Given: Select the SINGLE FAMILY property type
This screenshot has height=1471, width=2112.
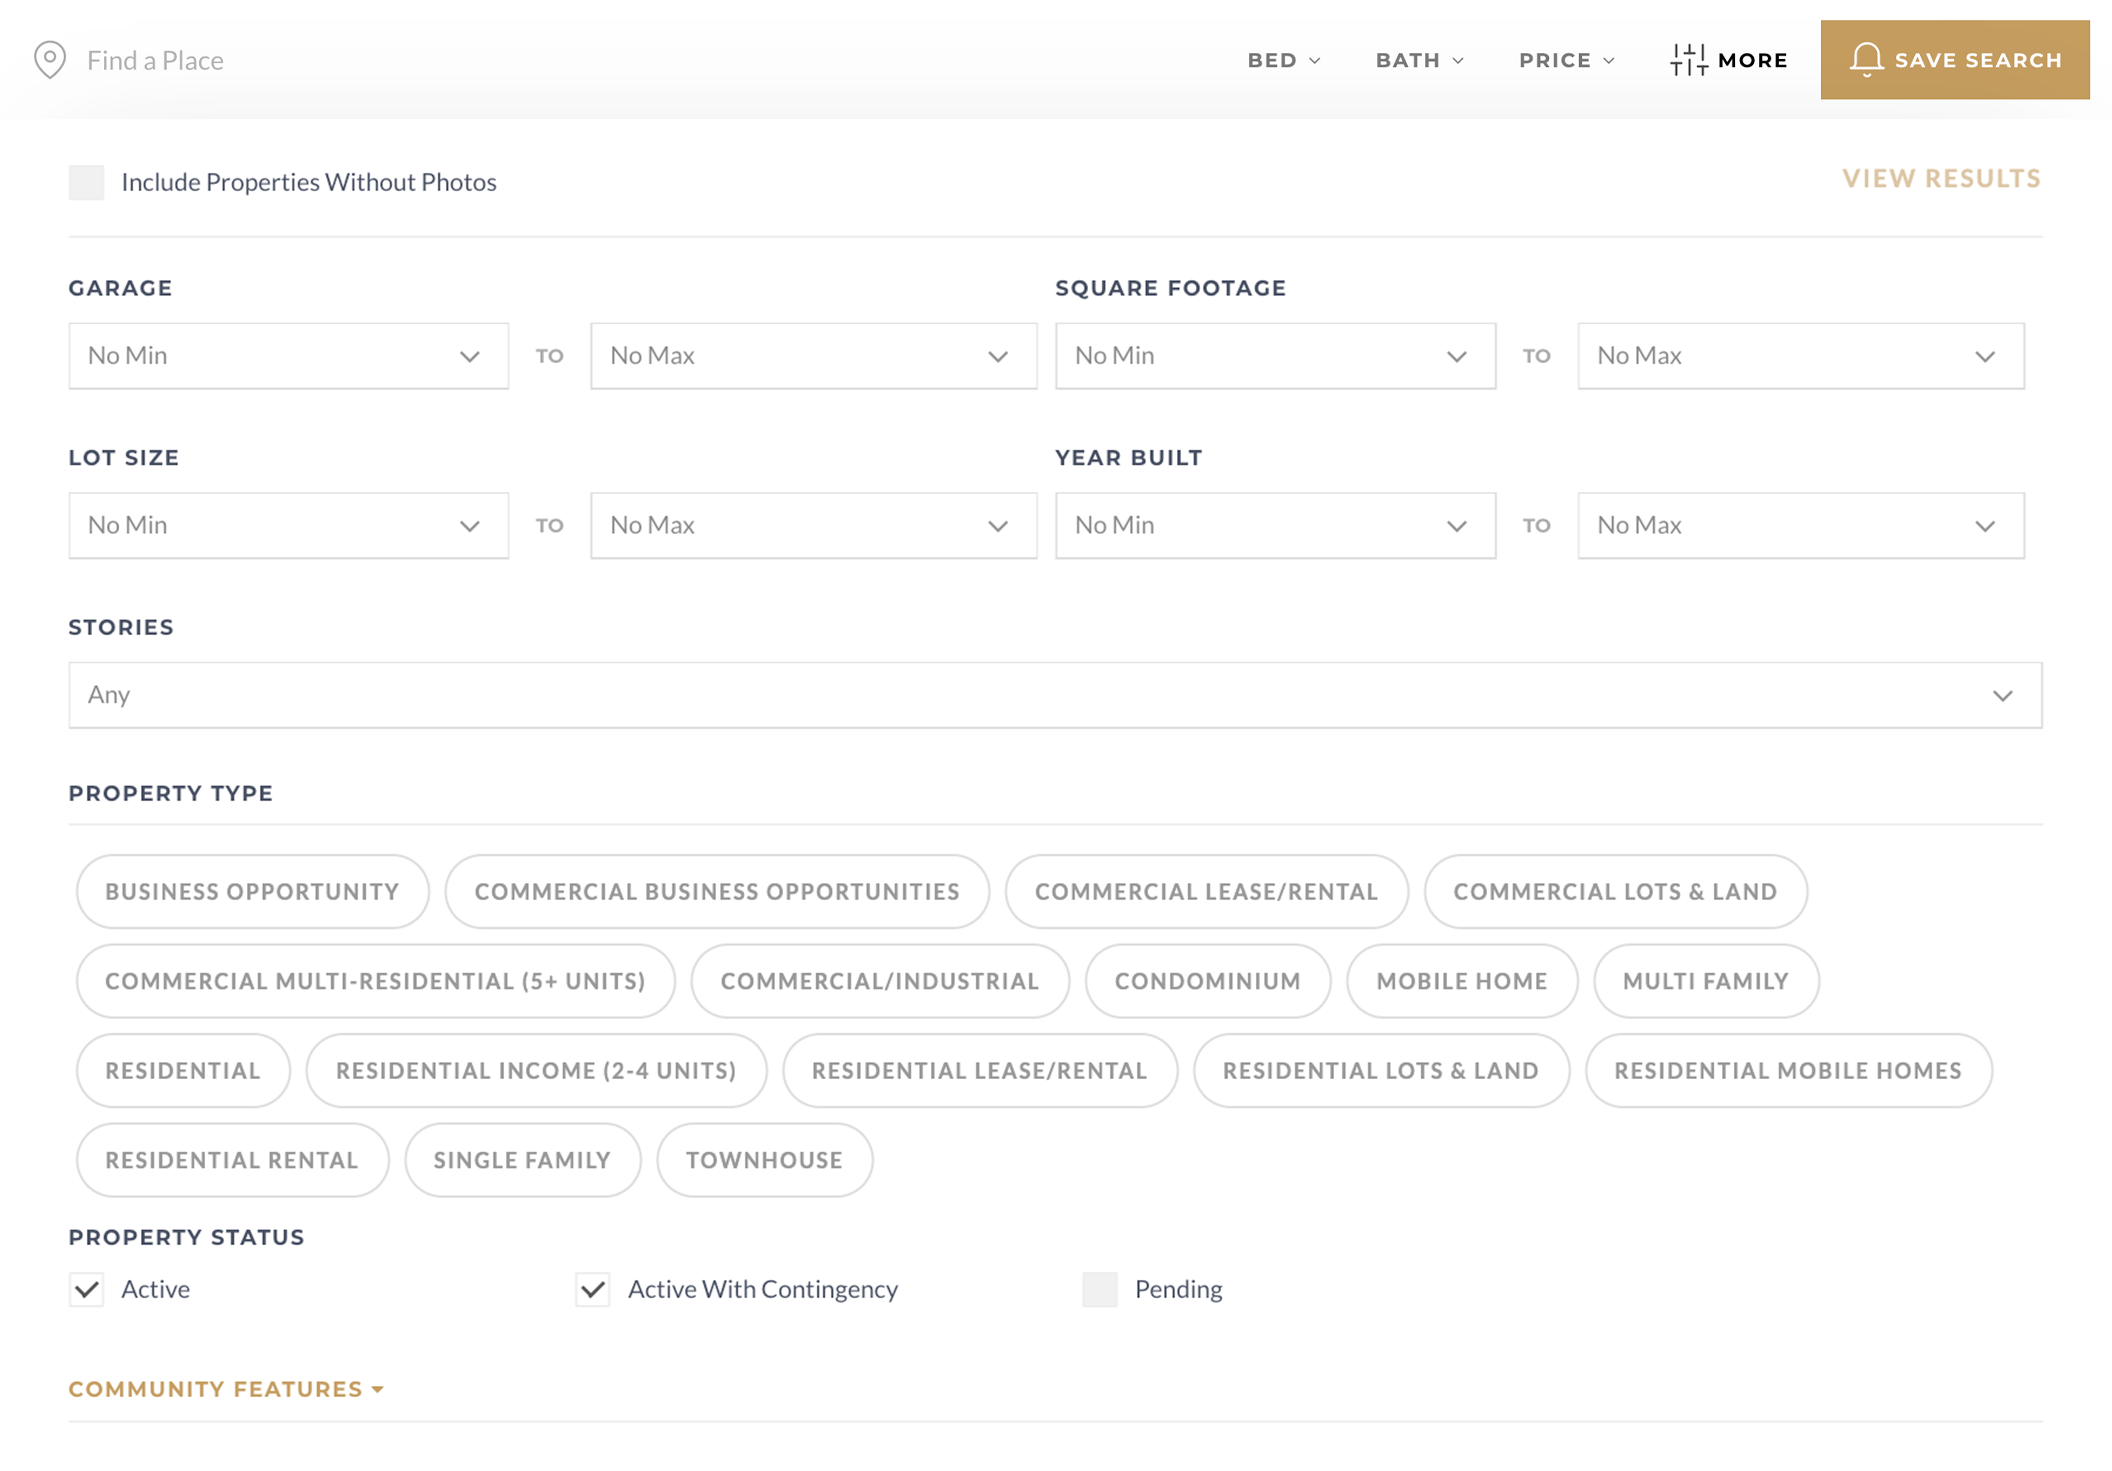Looking at the screenshot, I should (522, 1160).
